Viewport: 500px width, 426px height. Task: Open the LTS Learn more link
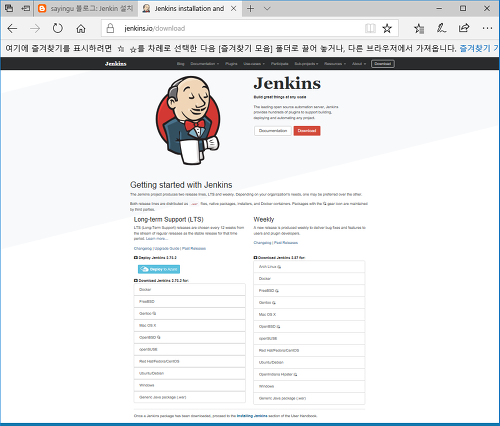(x=157, y=239)
